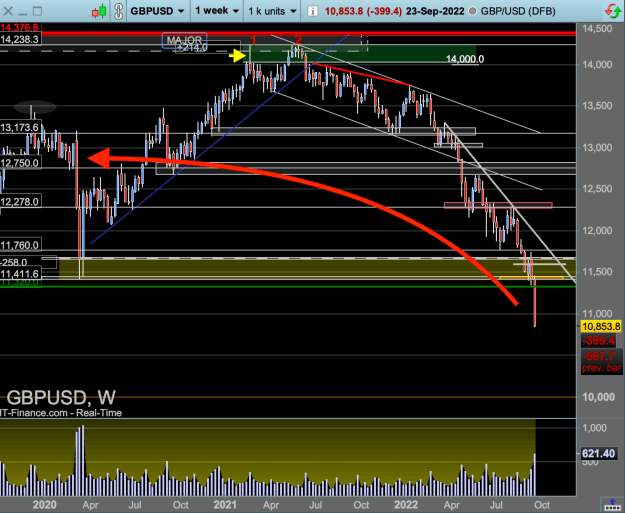Screen dimensions: 625x513
Task: Click the red-green trading arrows icon
Action: pyautogui.click(x=612, y=11)
